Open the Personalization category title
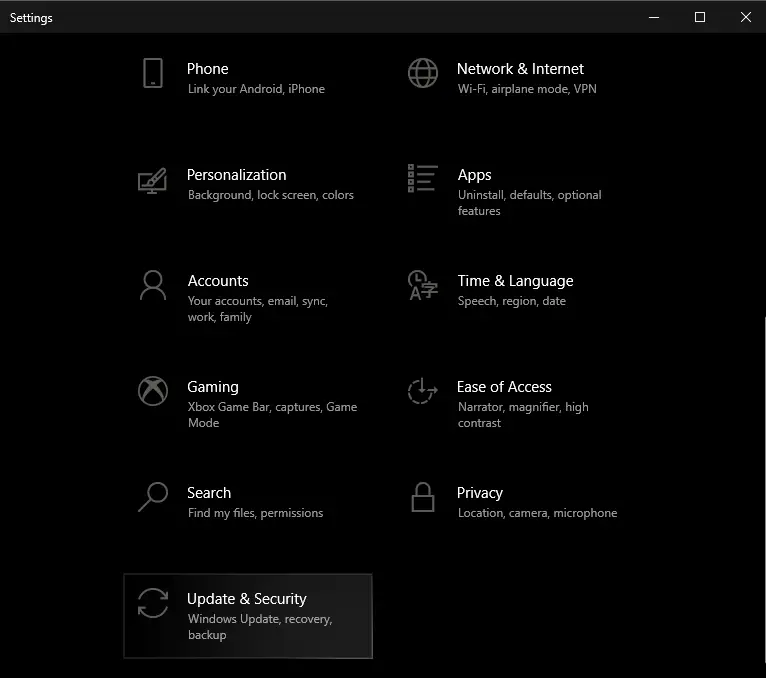766x678 pixels. click(x=236, y=175)
